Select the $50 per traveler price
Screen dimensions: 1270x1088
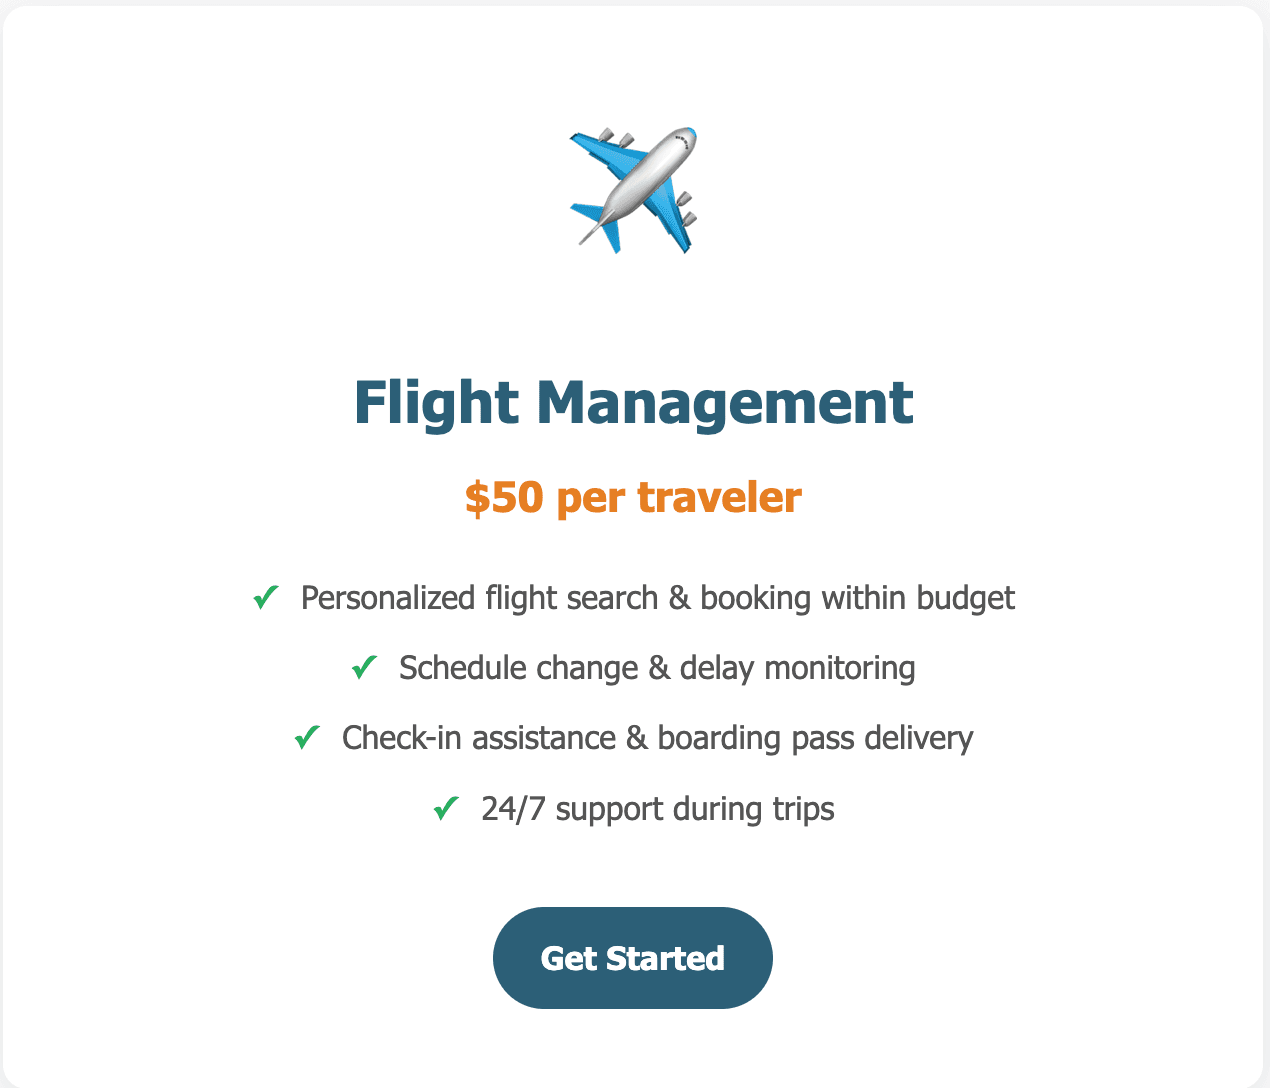633,497
